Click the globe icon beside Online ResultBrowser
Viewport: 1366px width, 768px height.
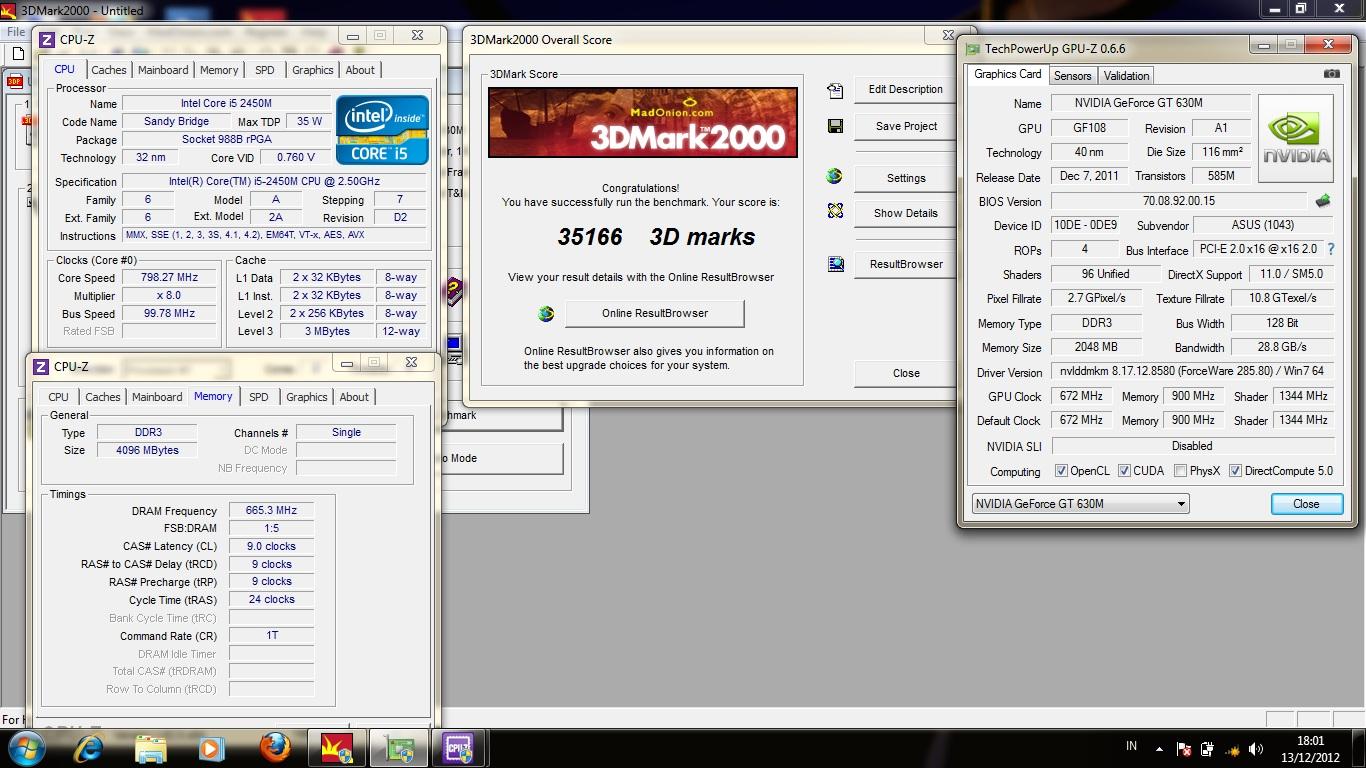[546, 314]
